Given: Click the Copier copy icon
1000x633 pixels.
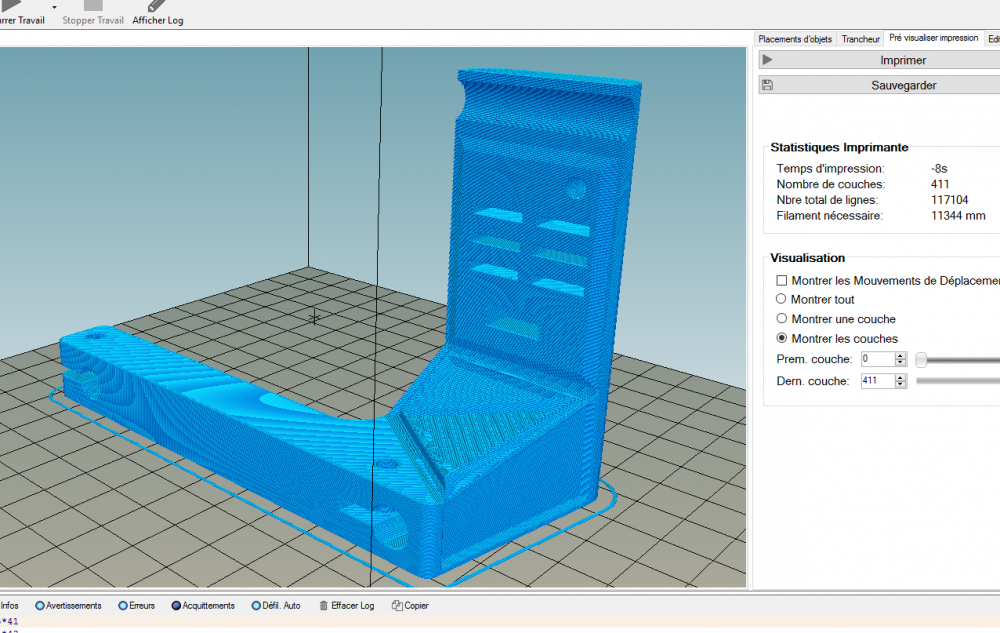Looking at the screenshot, I should coord(397,605).
